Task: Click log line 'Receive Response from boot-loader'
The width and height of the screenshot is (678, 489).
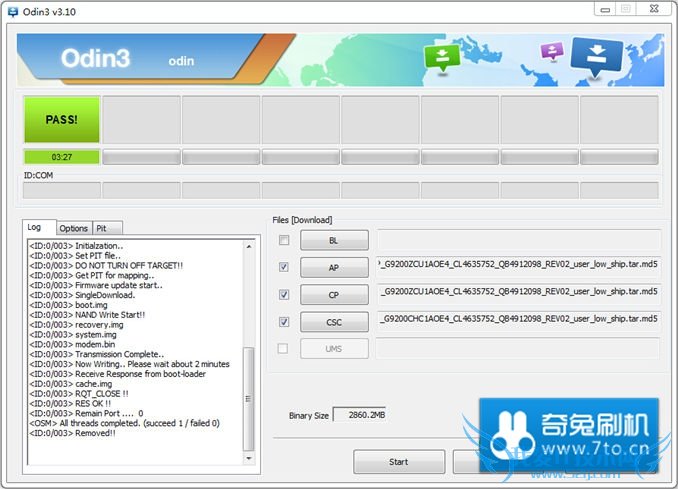Action: 118,374
